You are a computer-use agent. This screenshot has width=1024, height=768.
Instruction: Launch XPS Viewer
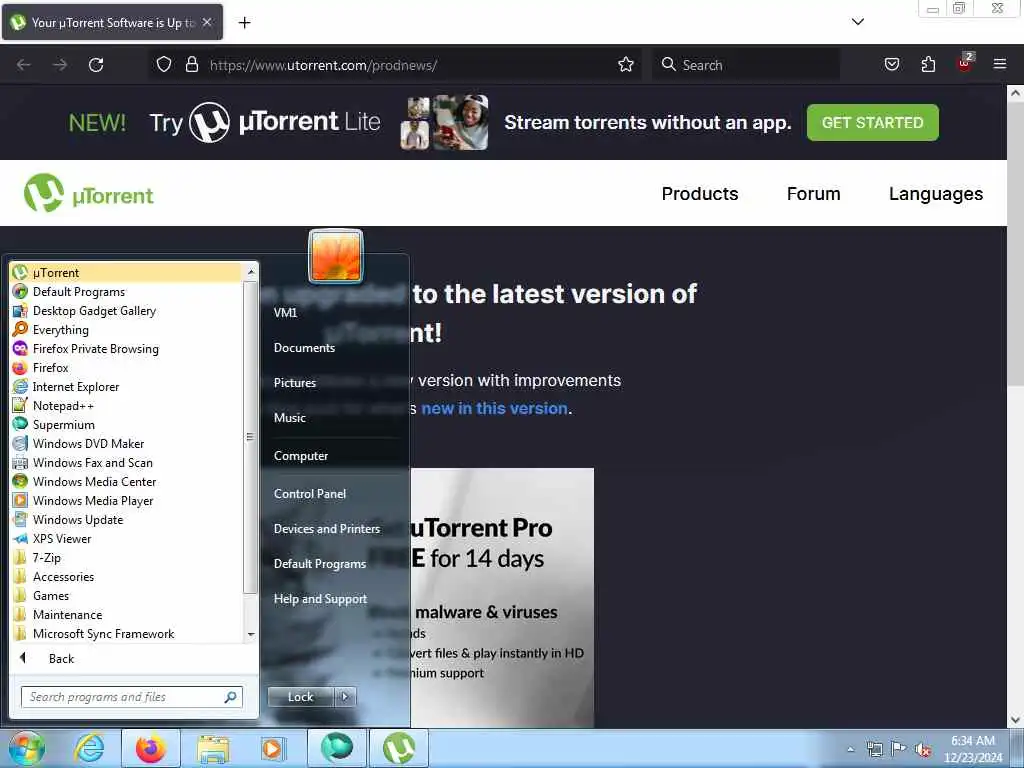click(x=127, y=538)
